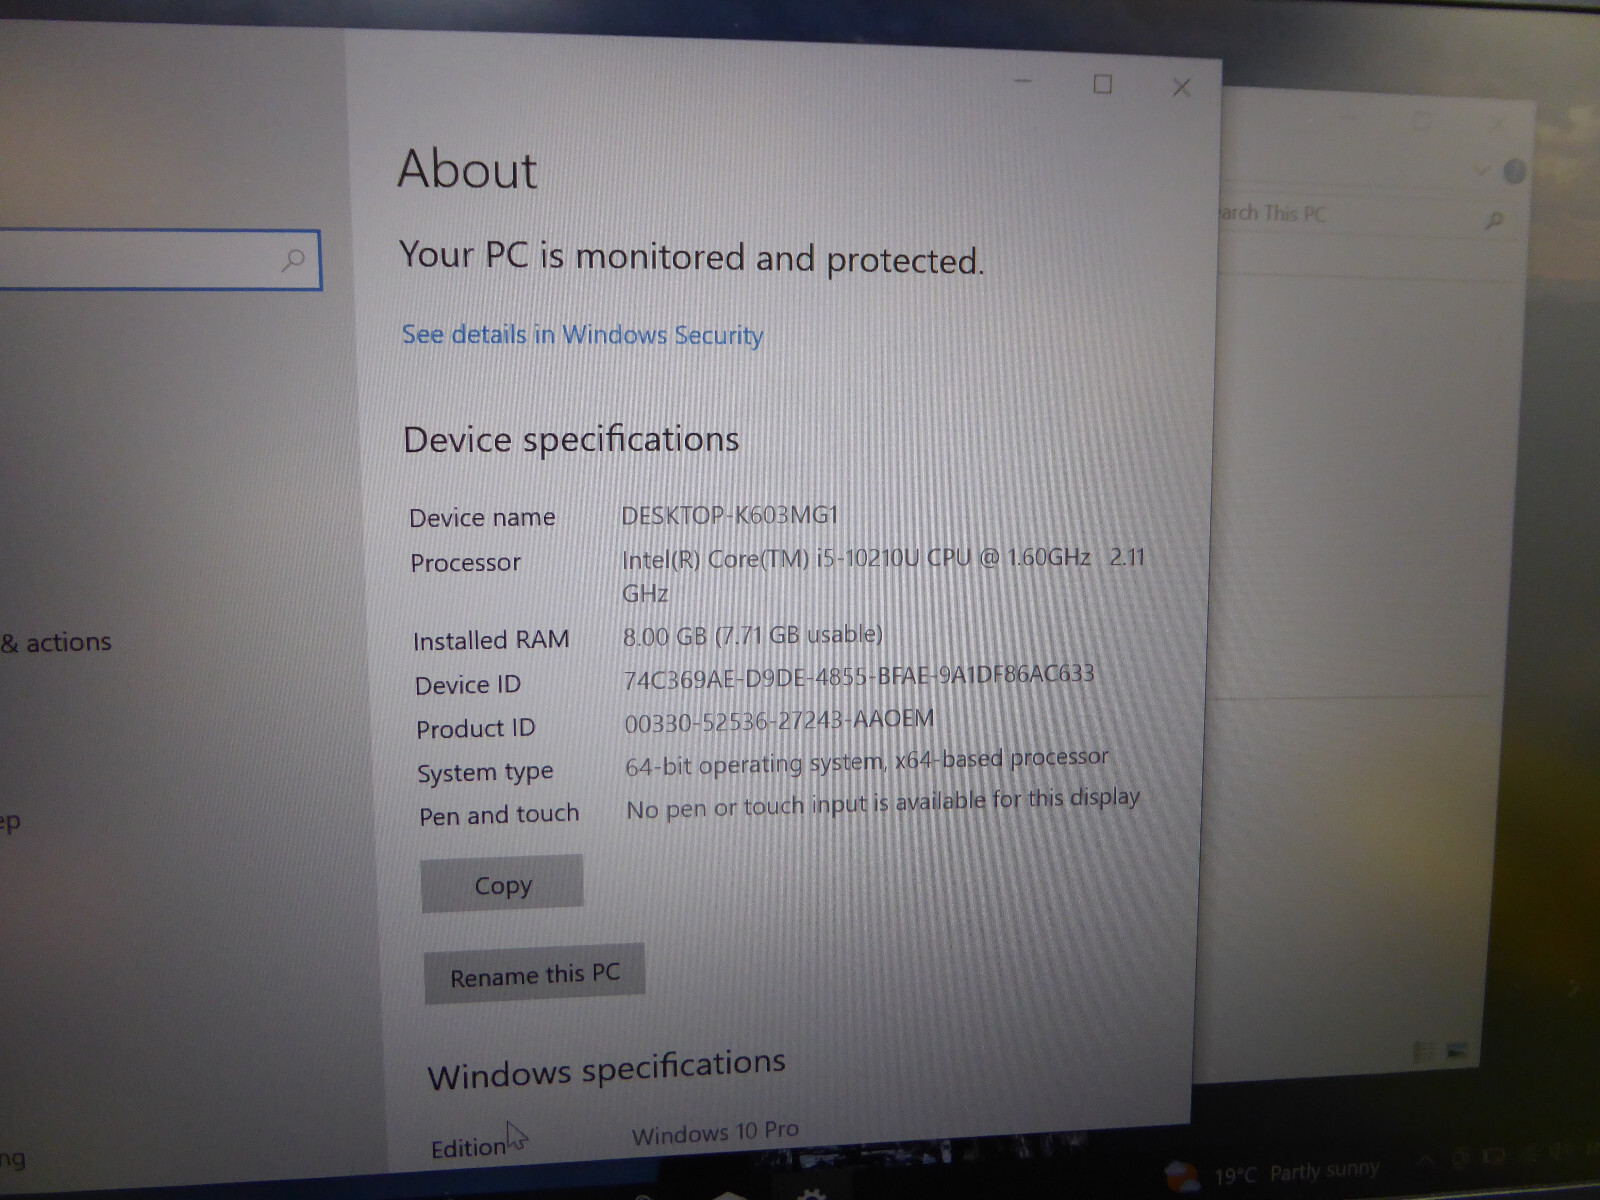The height and width of the screenshot is (1200, 1600).
Task: Click the view toggle icons in File Explorer corner
Action: coord(1440,1050)
